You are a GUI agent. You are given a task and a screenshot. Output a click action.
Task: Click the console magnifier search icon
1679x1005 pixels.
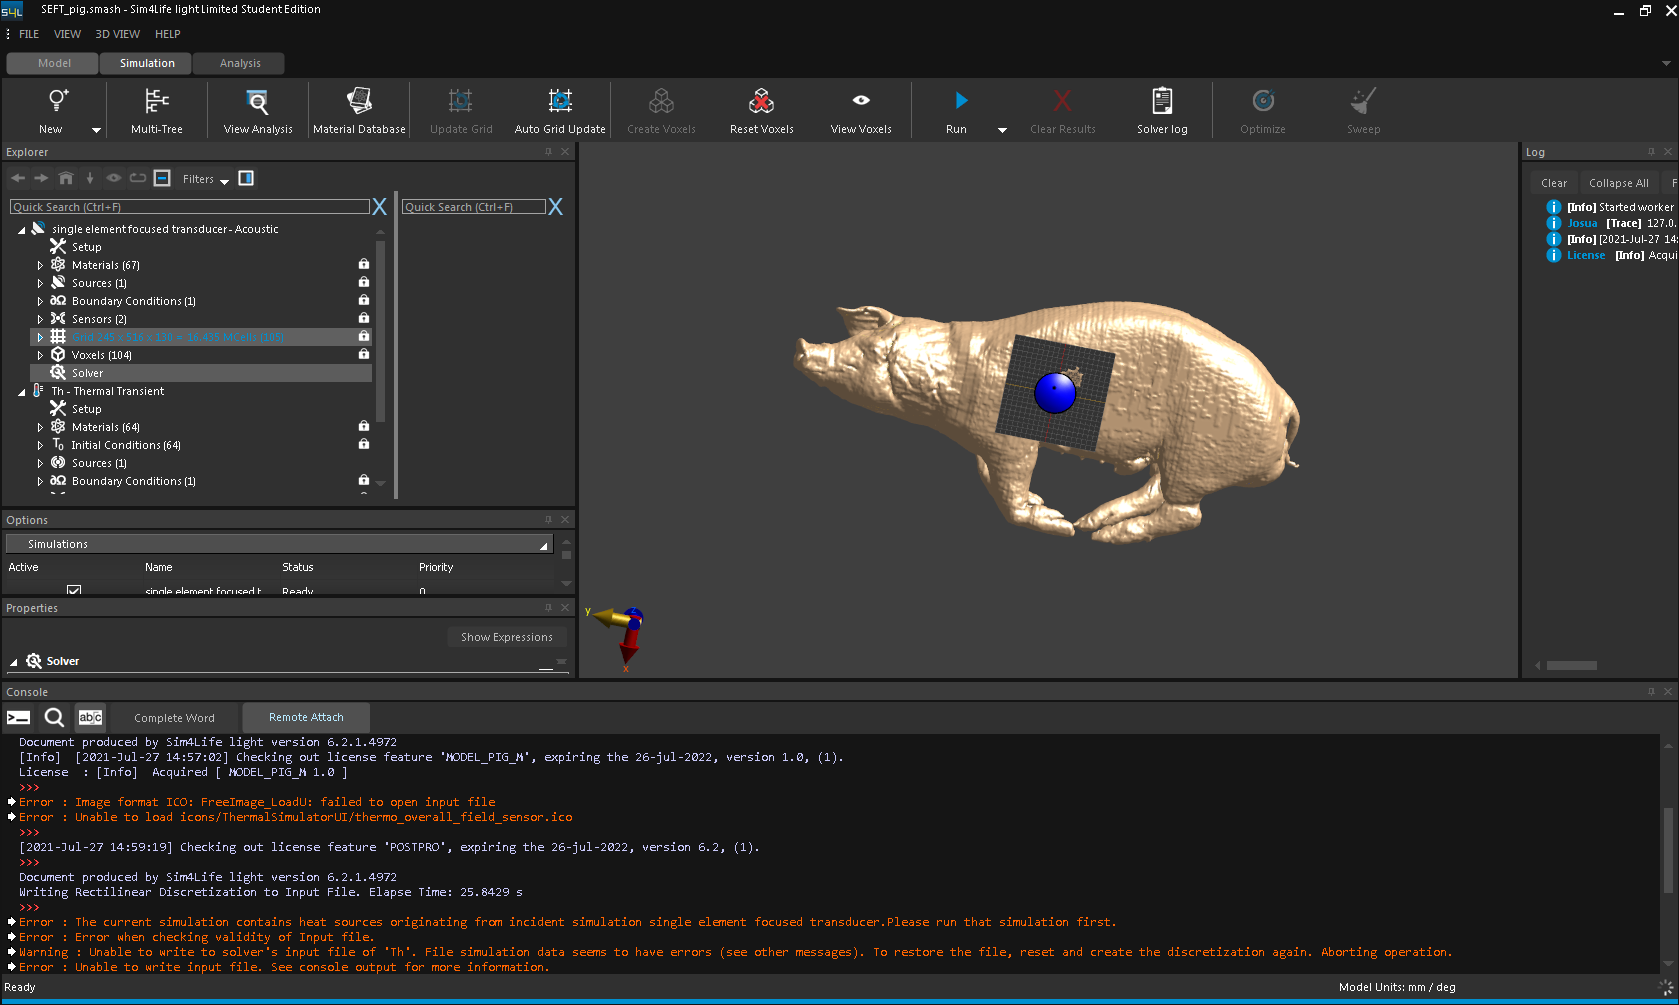54,717
